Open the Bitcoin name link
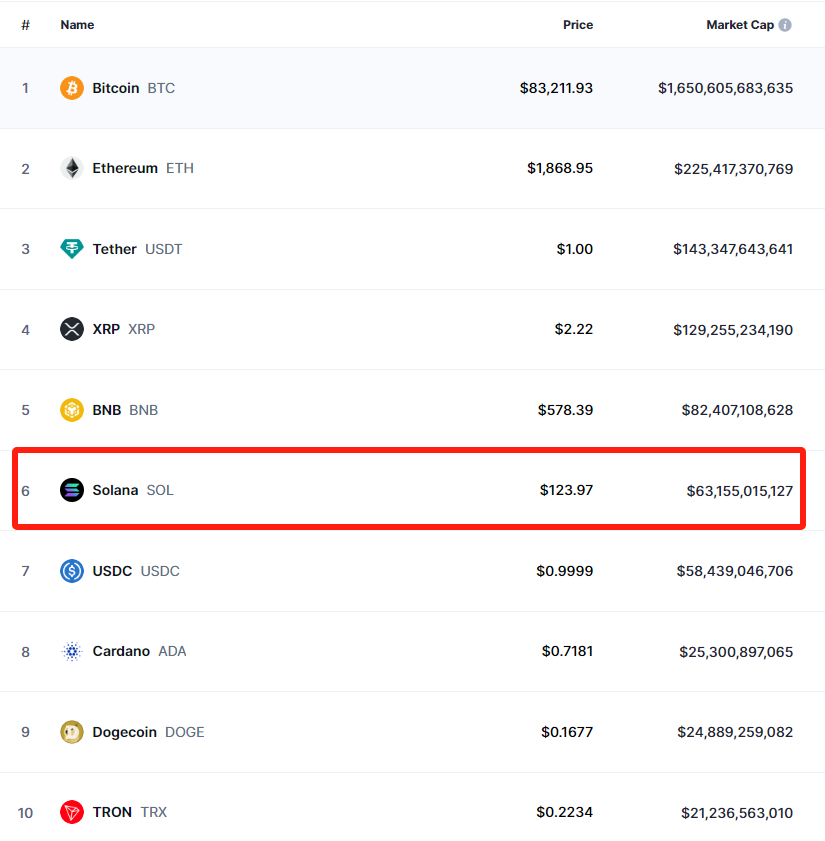 tap(116, 88)
